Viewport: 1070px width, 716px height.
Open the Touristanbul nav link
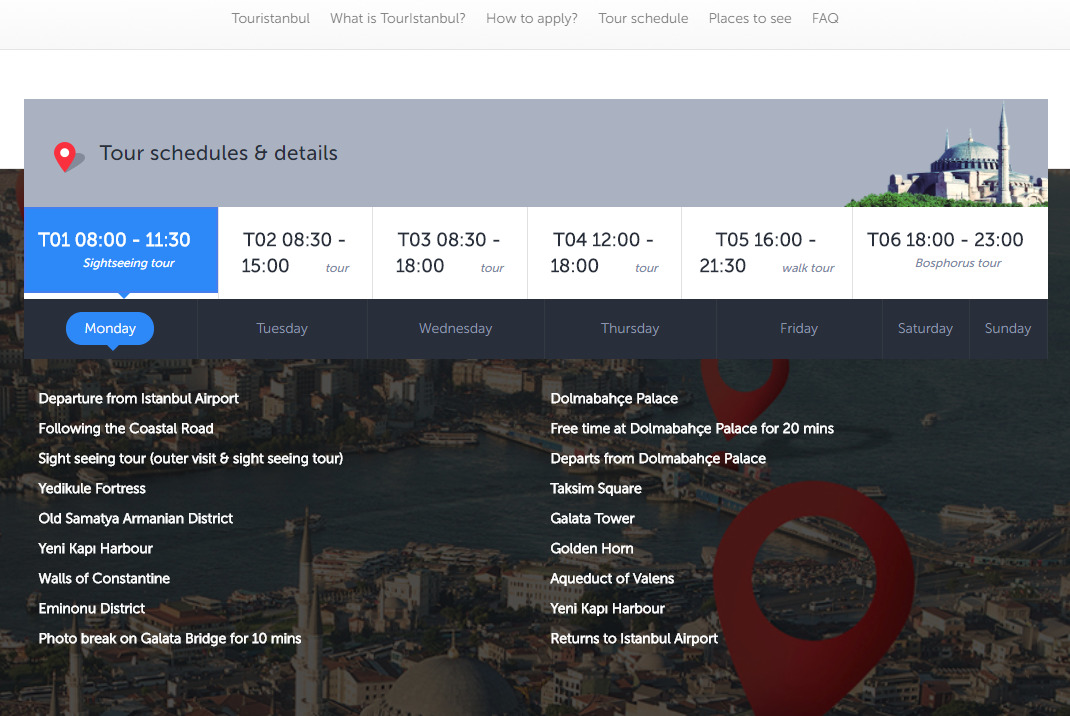click(x=270, y=18)
